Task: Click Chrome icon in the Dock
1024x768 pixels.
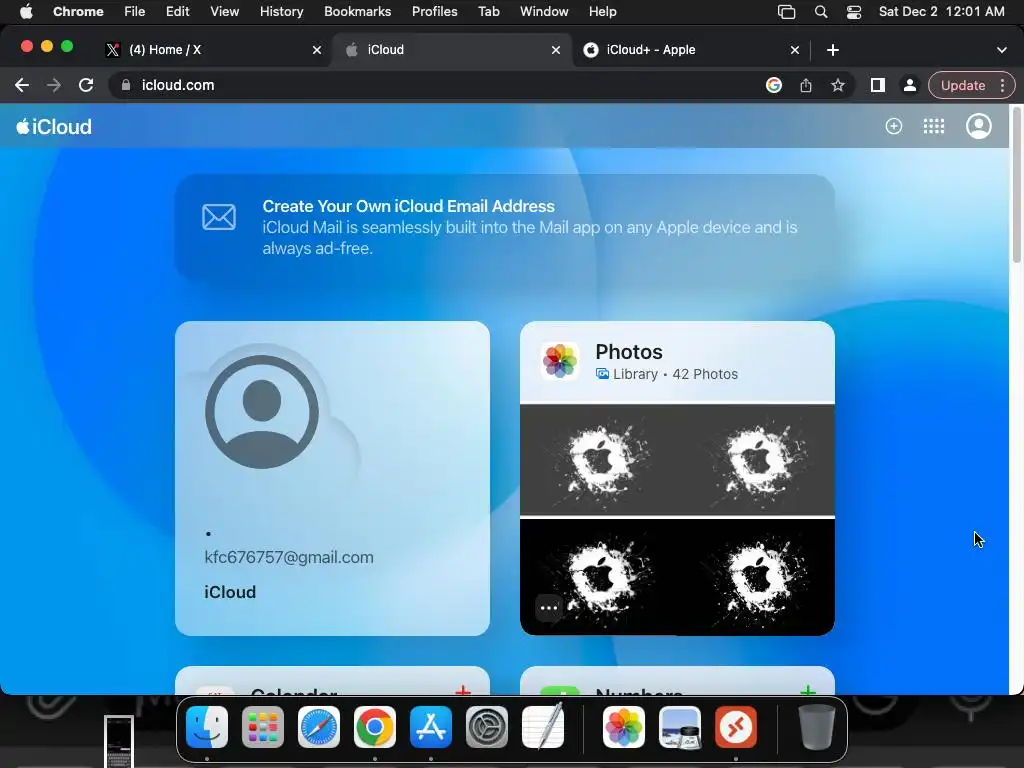Action: click(x=375, y=727)
